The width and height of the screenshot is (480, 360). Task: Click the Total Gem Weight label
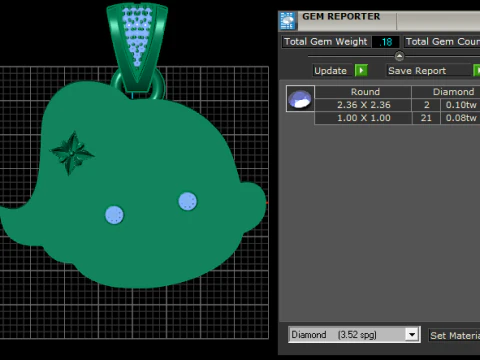tap(326, 42)
